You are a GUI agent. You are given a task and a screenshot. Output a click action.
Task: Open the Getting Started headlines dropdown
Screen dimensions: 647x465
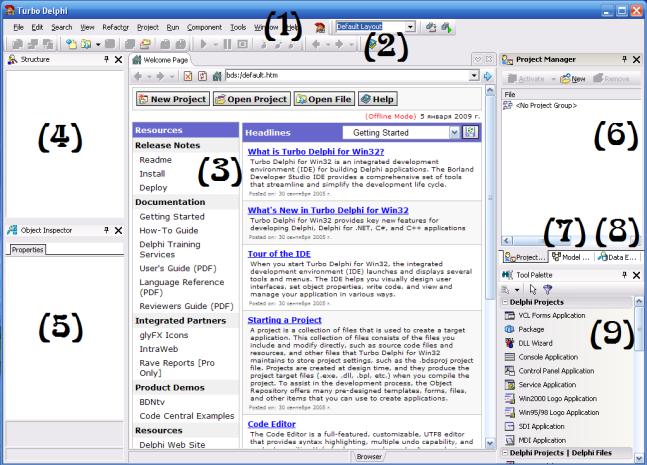click(x=454, y=132)
